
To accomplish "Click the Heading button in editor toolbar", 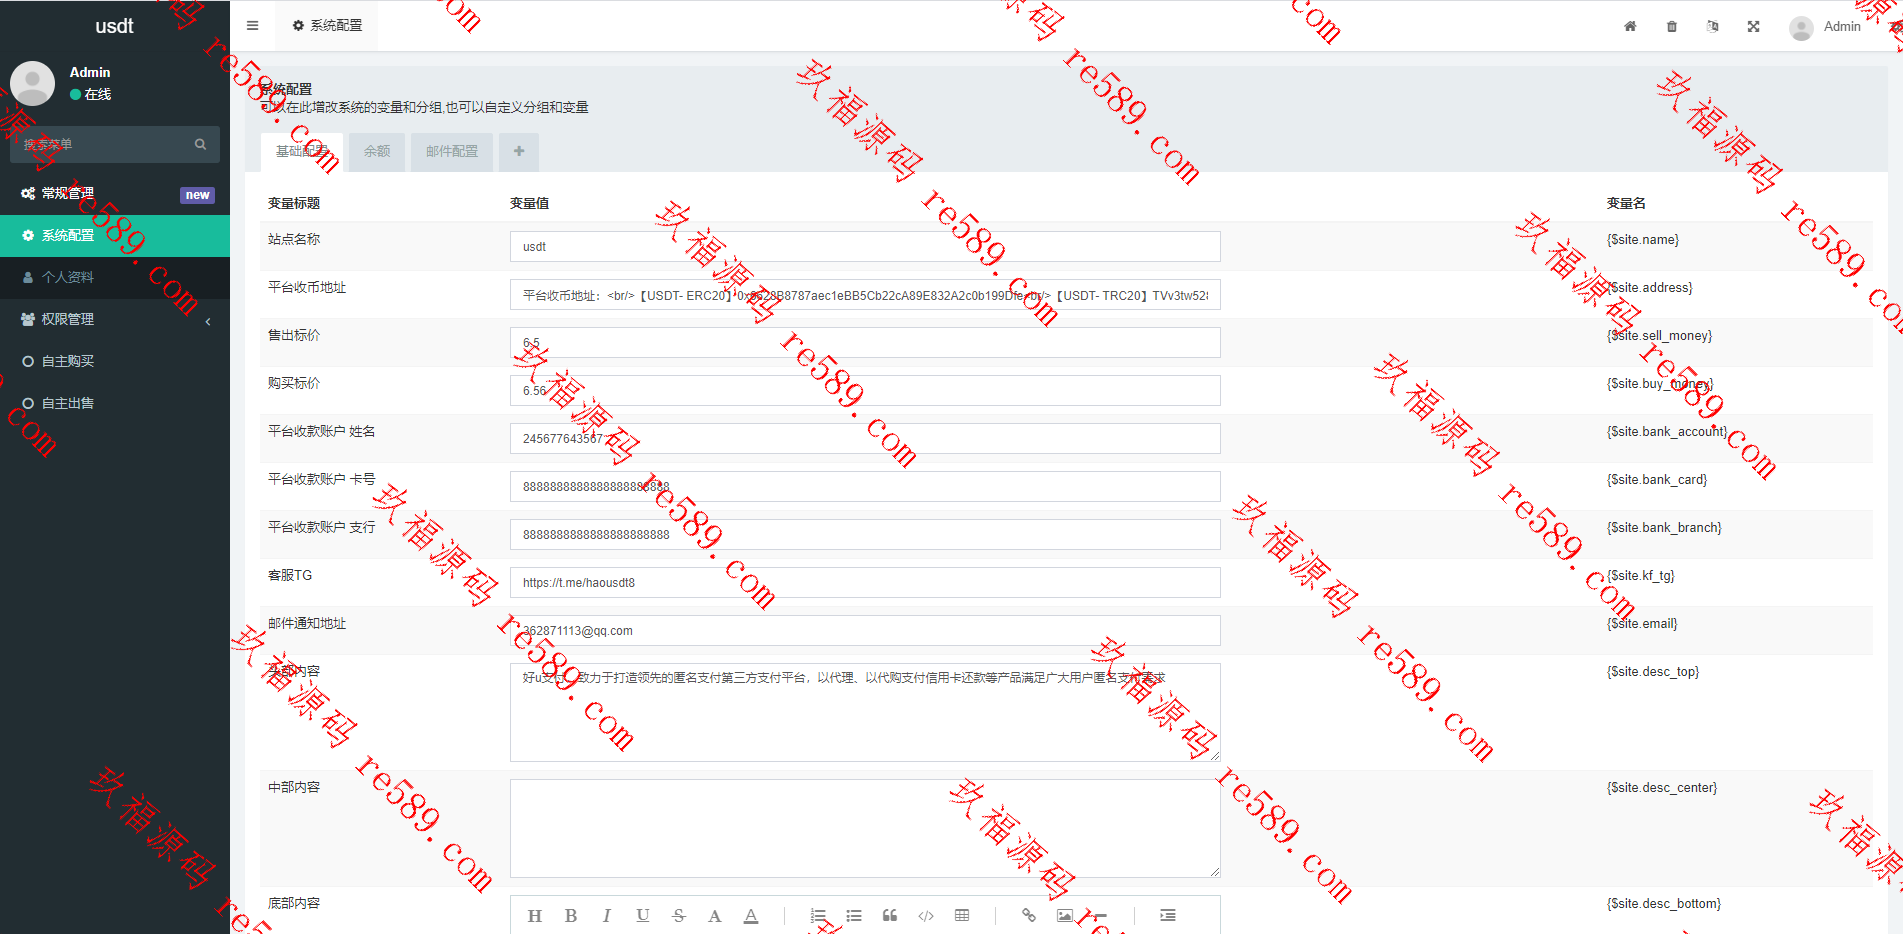I will click(535, 915).
